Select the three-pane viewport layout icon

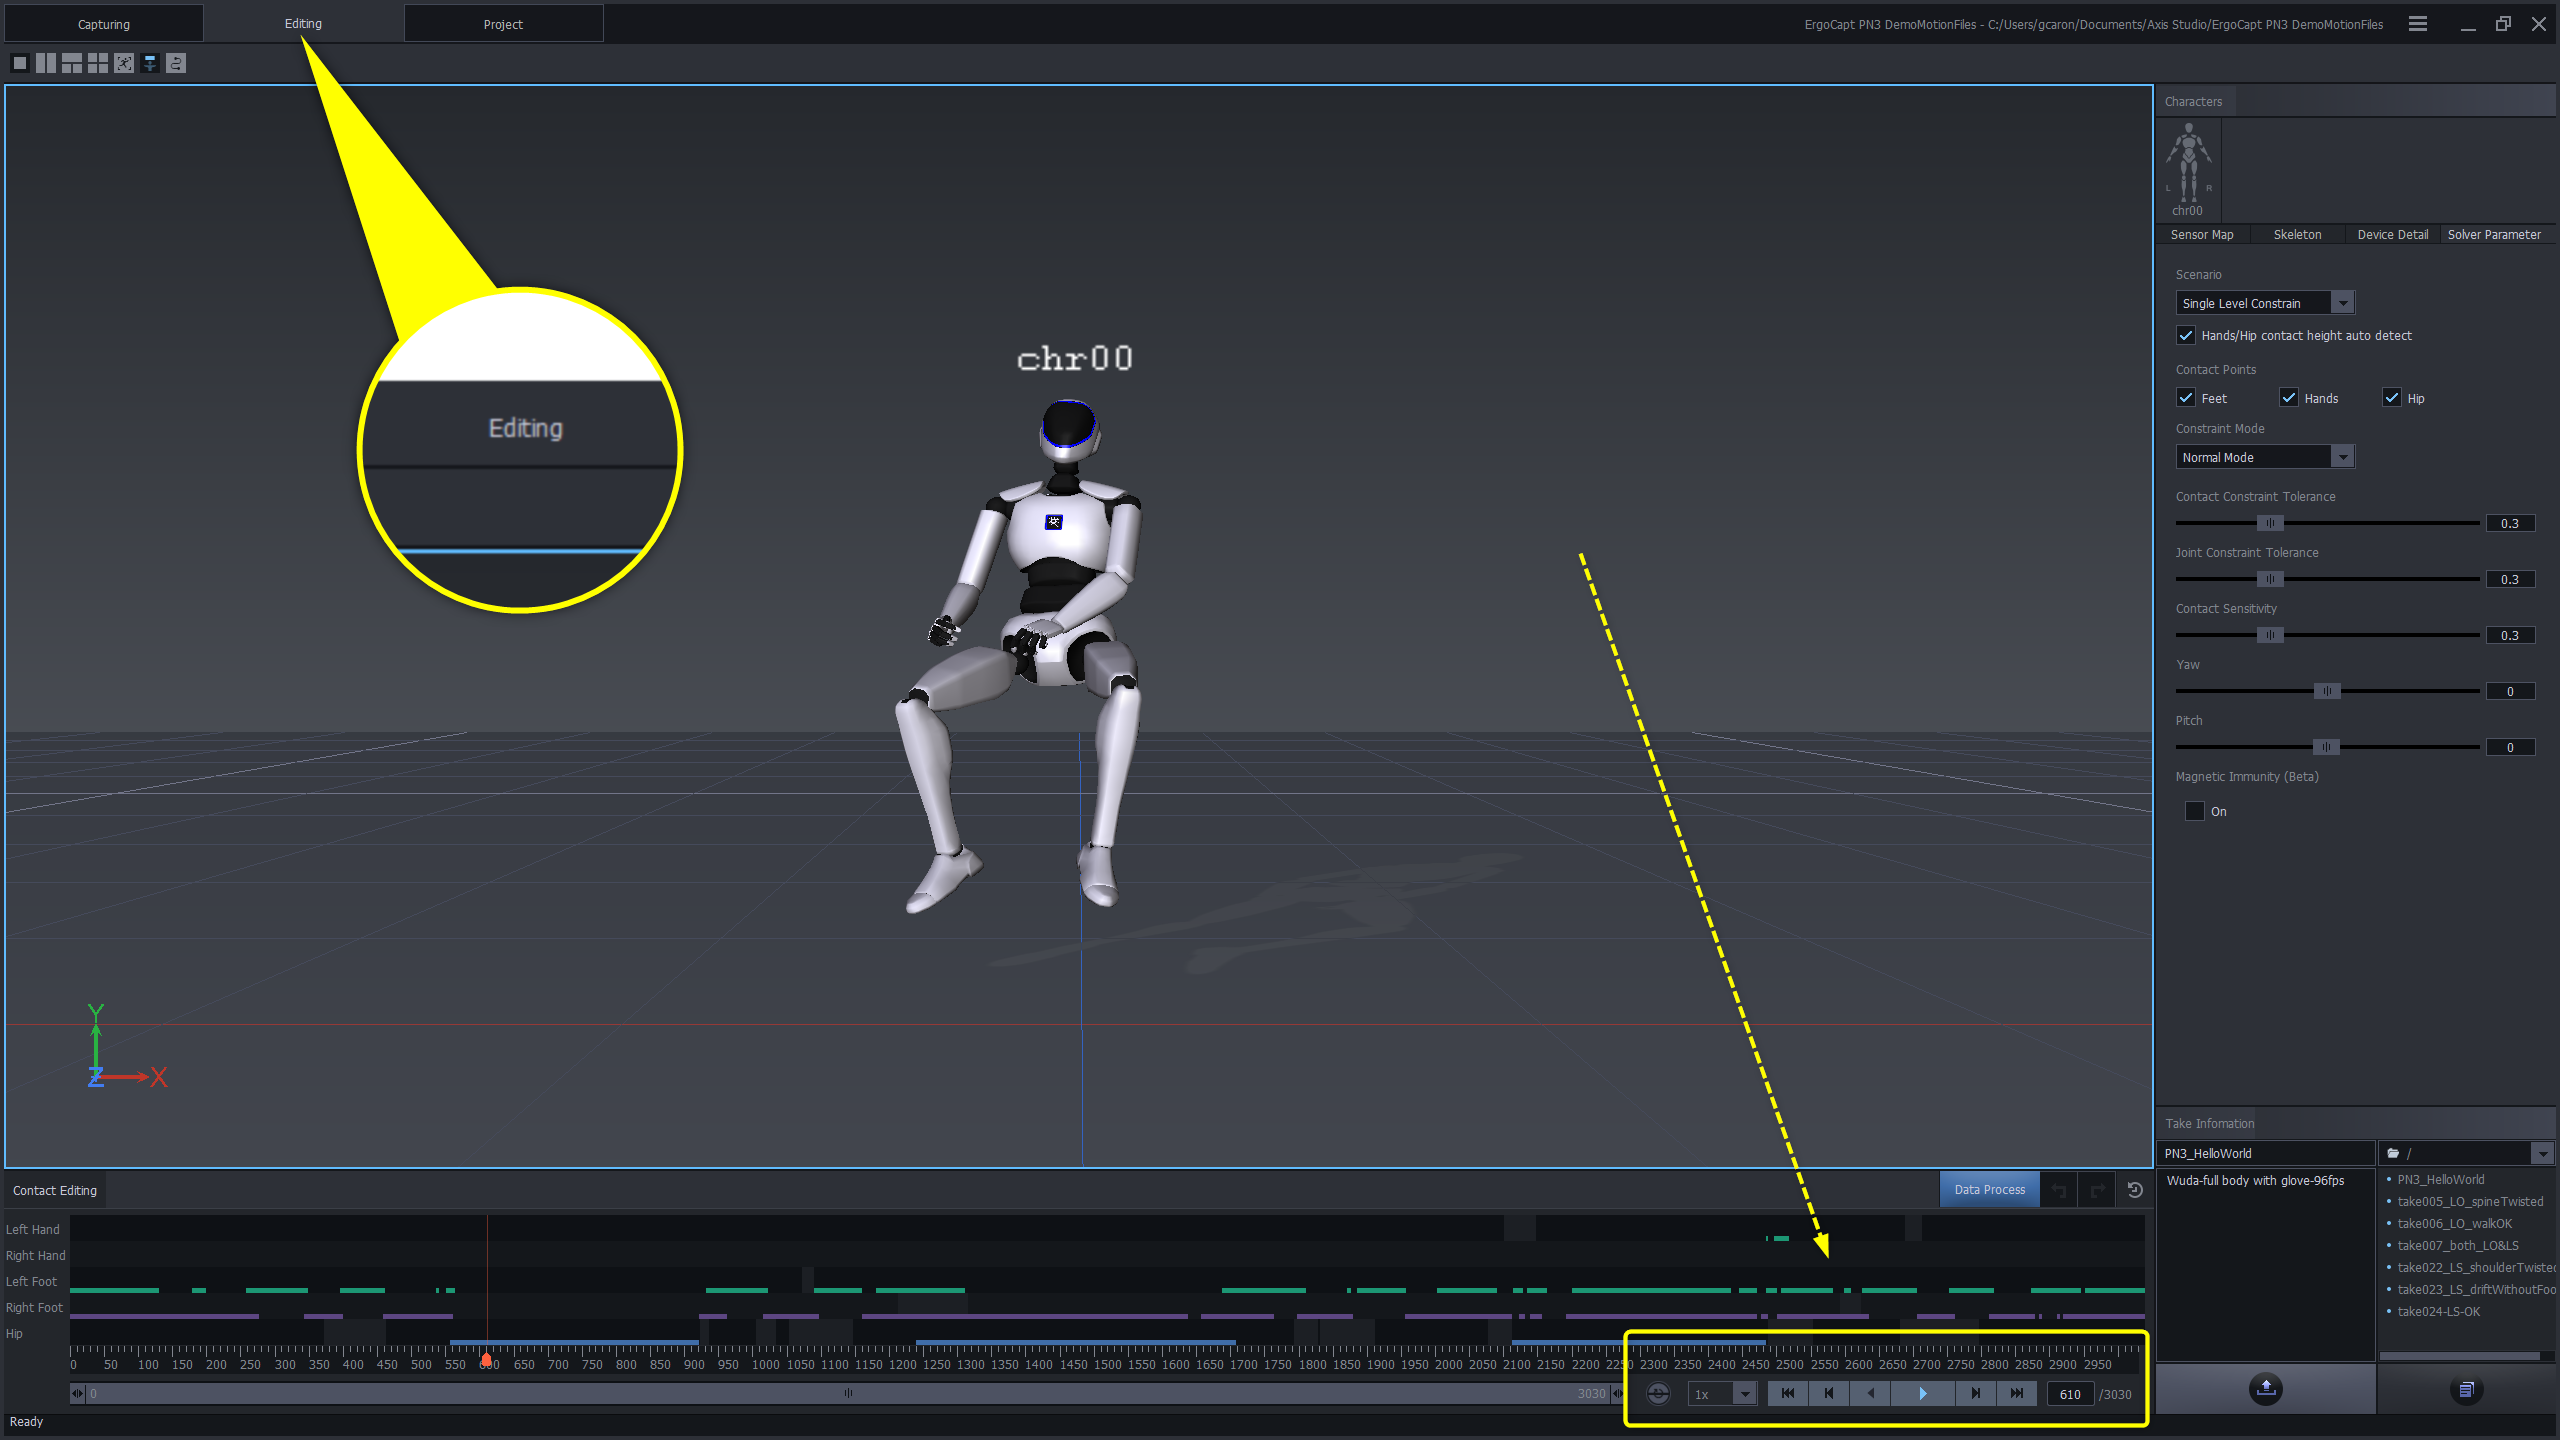pyautogui.click(x=72, y=63)
